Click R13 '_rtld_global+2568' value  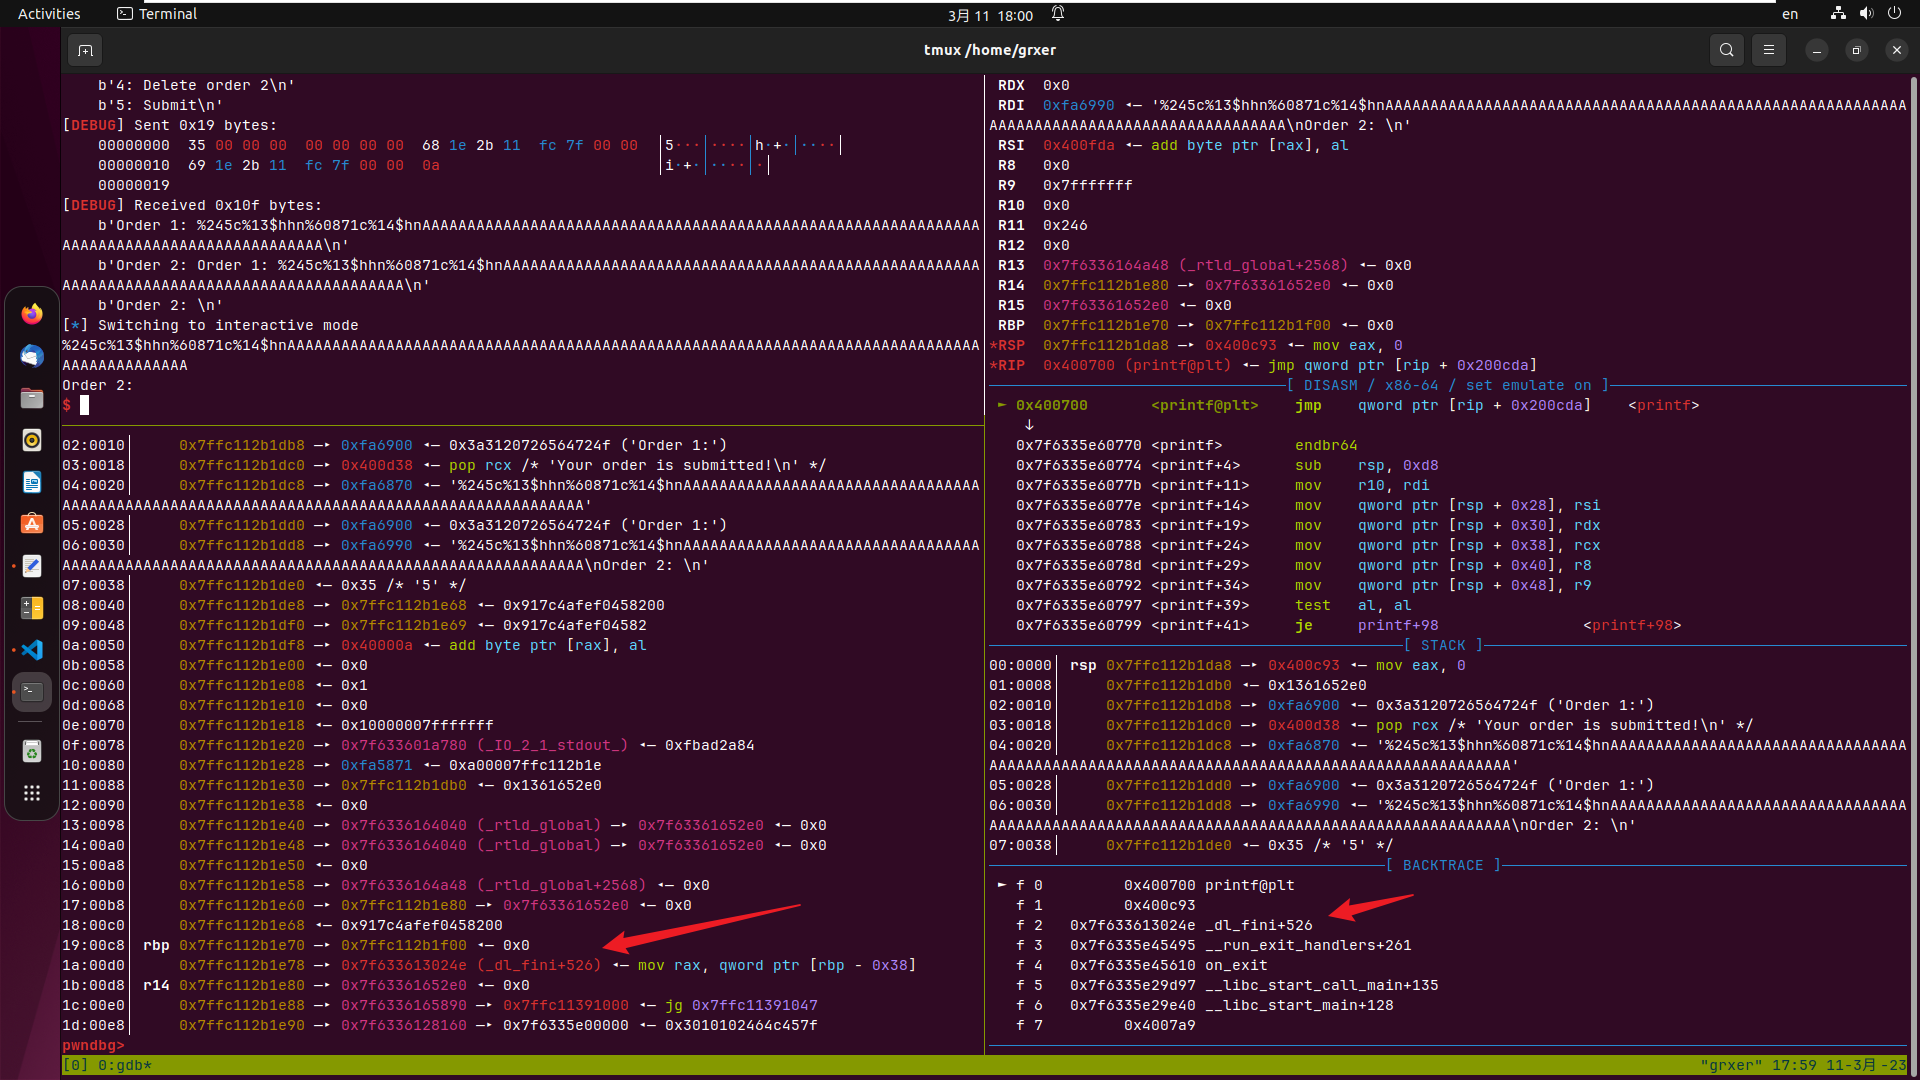point(1264,265)
